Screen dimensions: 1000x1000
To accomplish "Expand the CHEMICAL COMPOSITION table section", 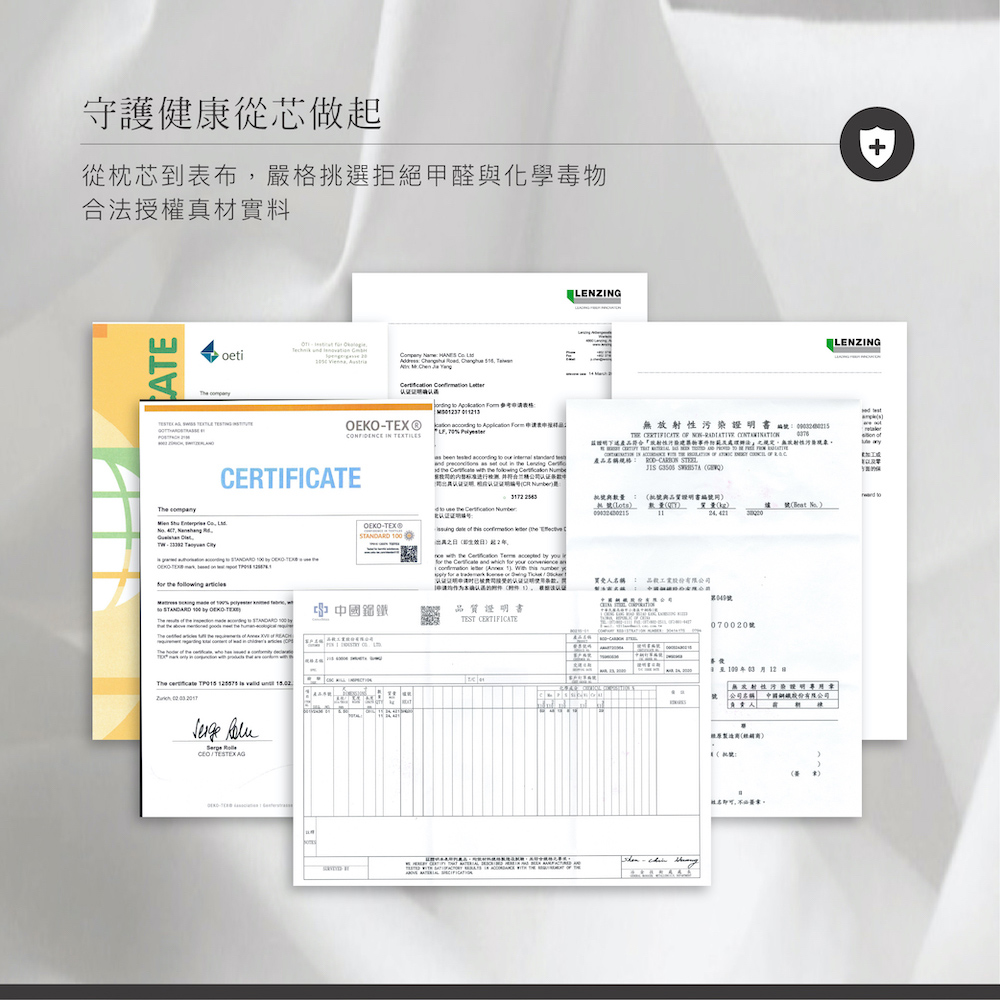I will (600, 686).
